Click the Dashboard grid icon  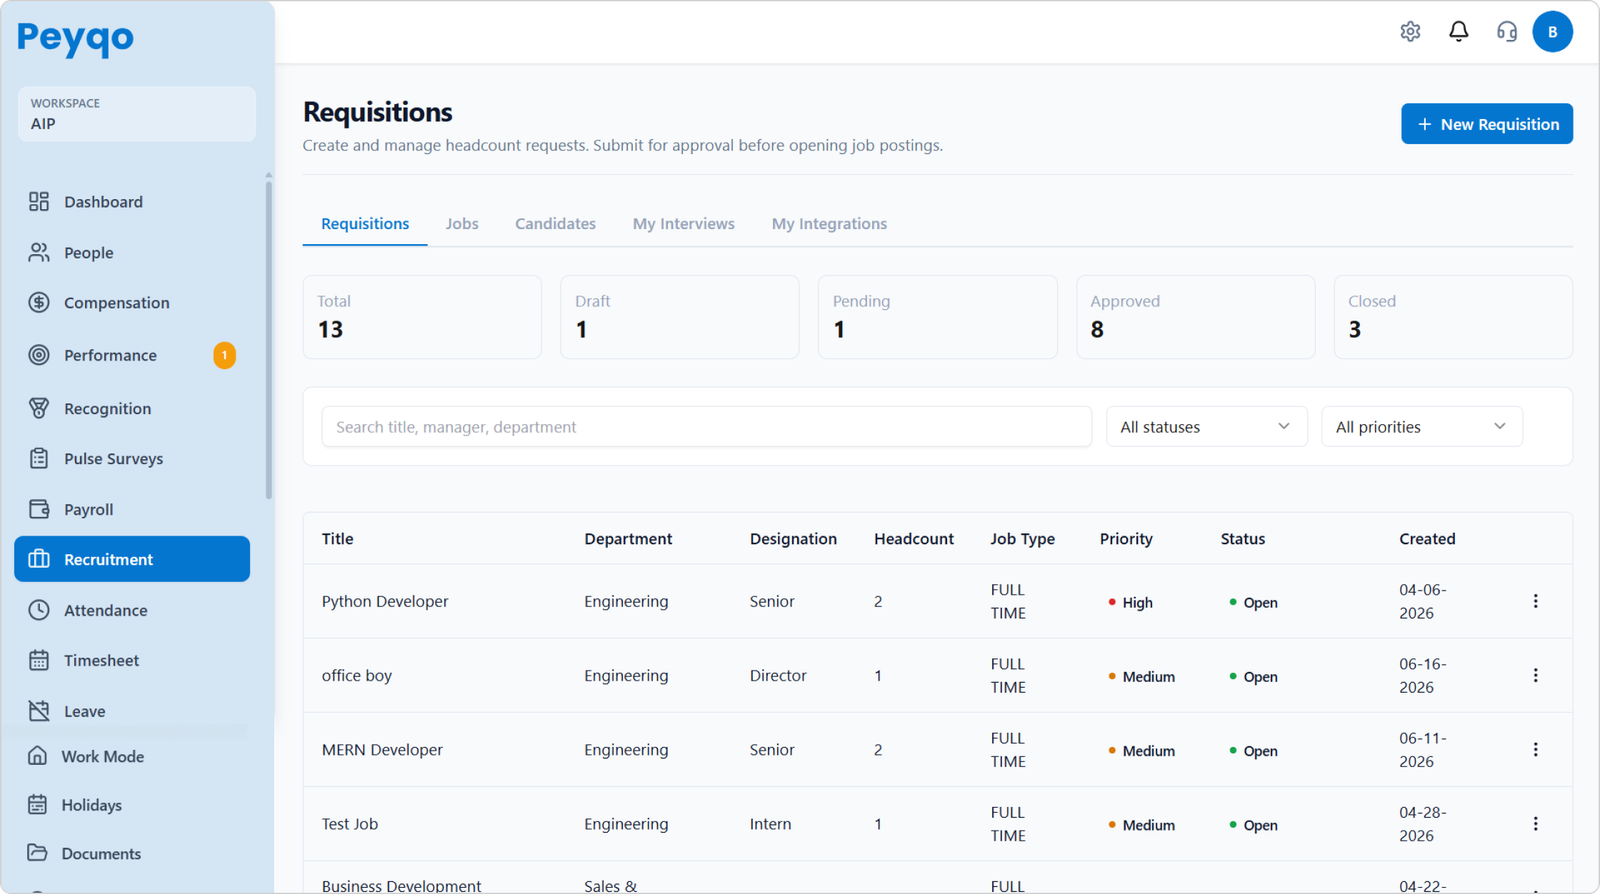point(39,202)
